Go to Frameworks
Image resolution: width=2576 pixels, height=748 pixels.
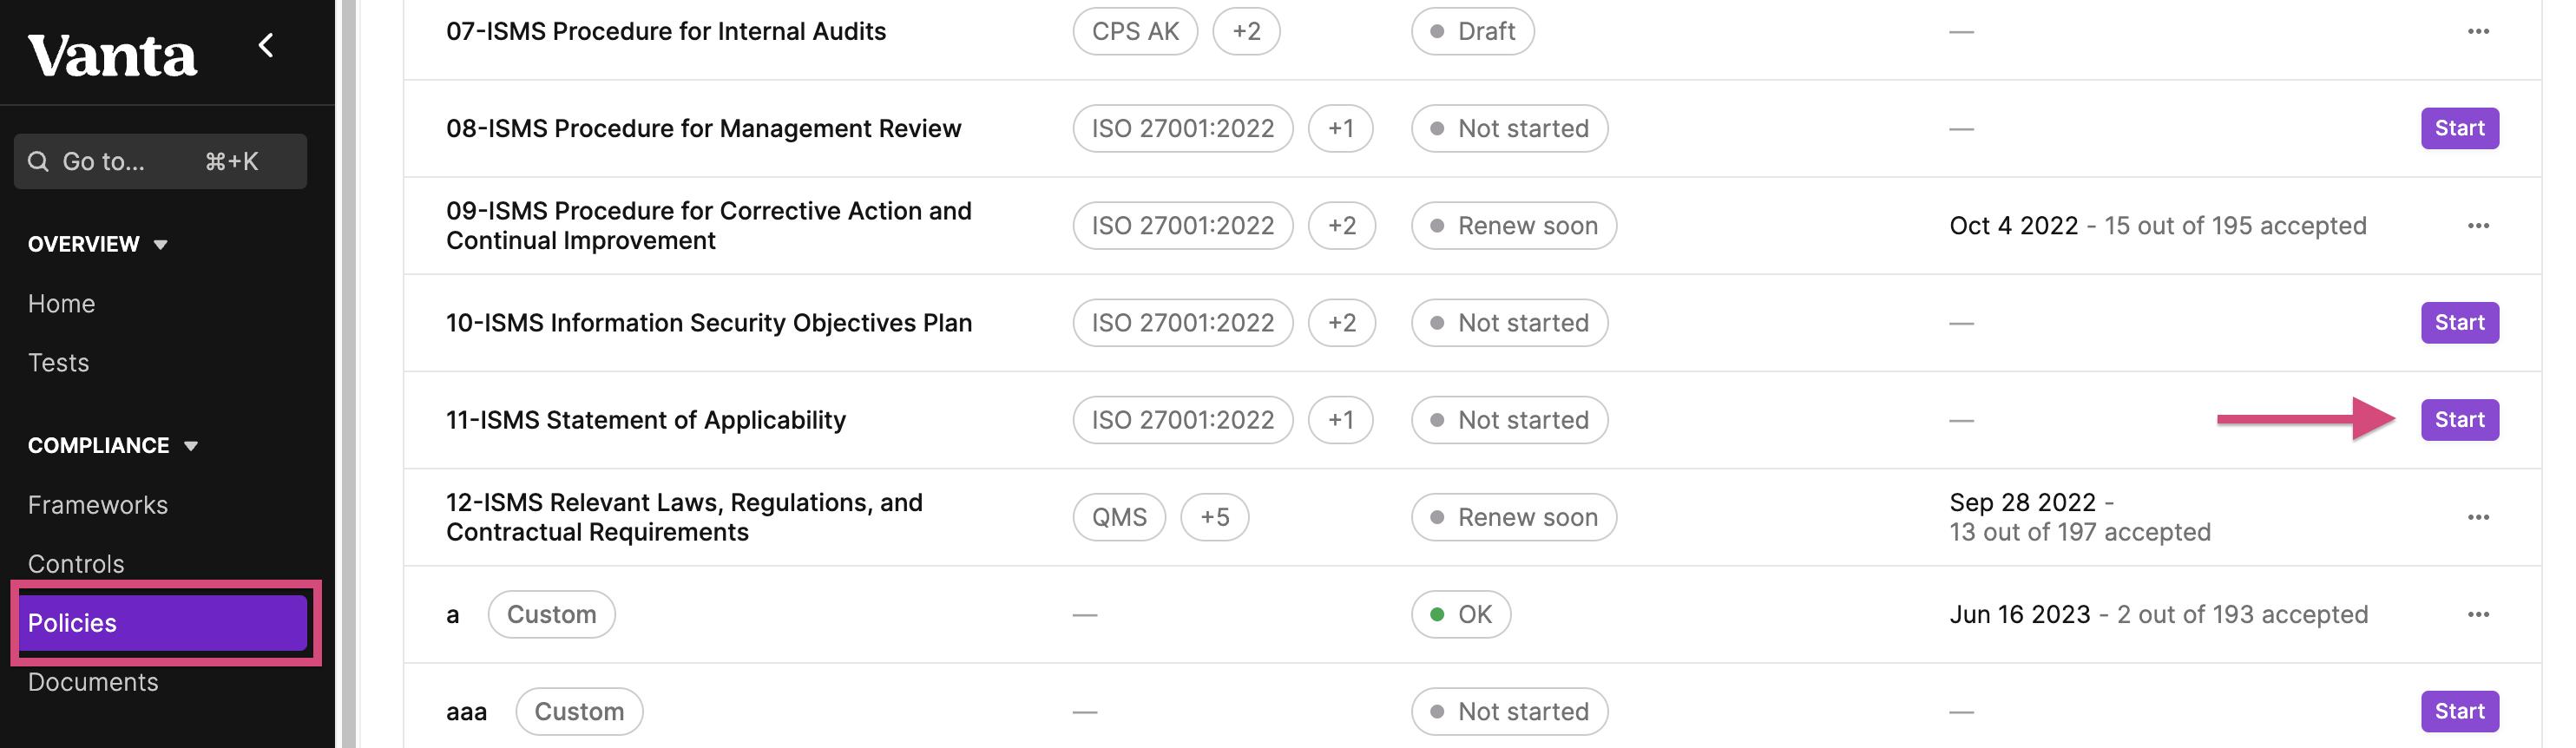point(98,504)
